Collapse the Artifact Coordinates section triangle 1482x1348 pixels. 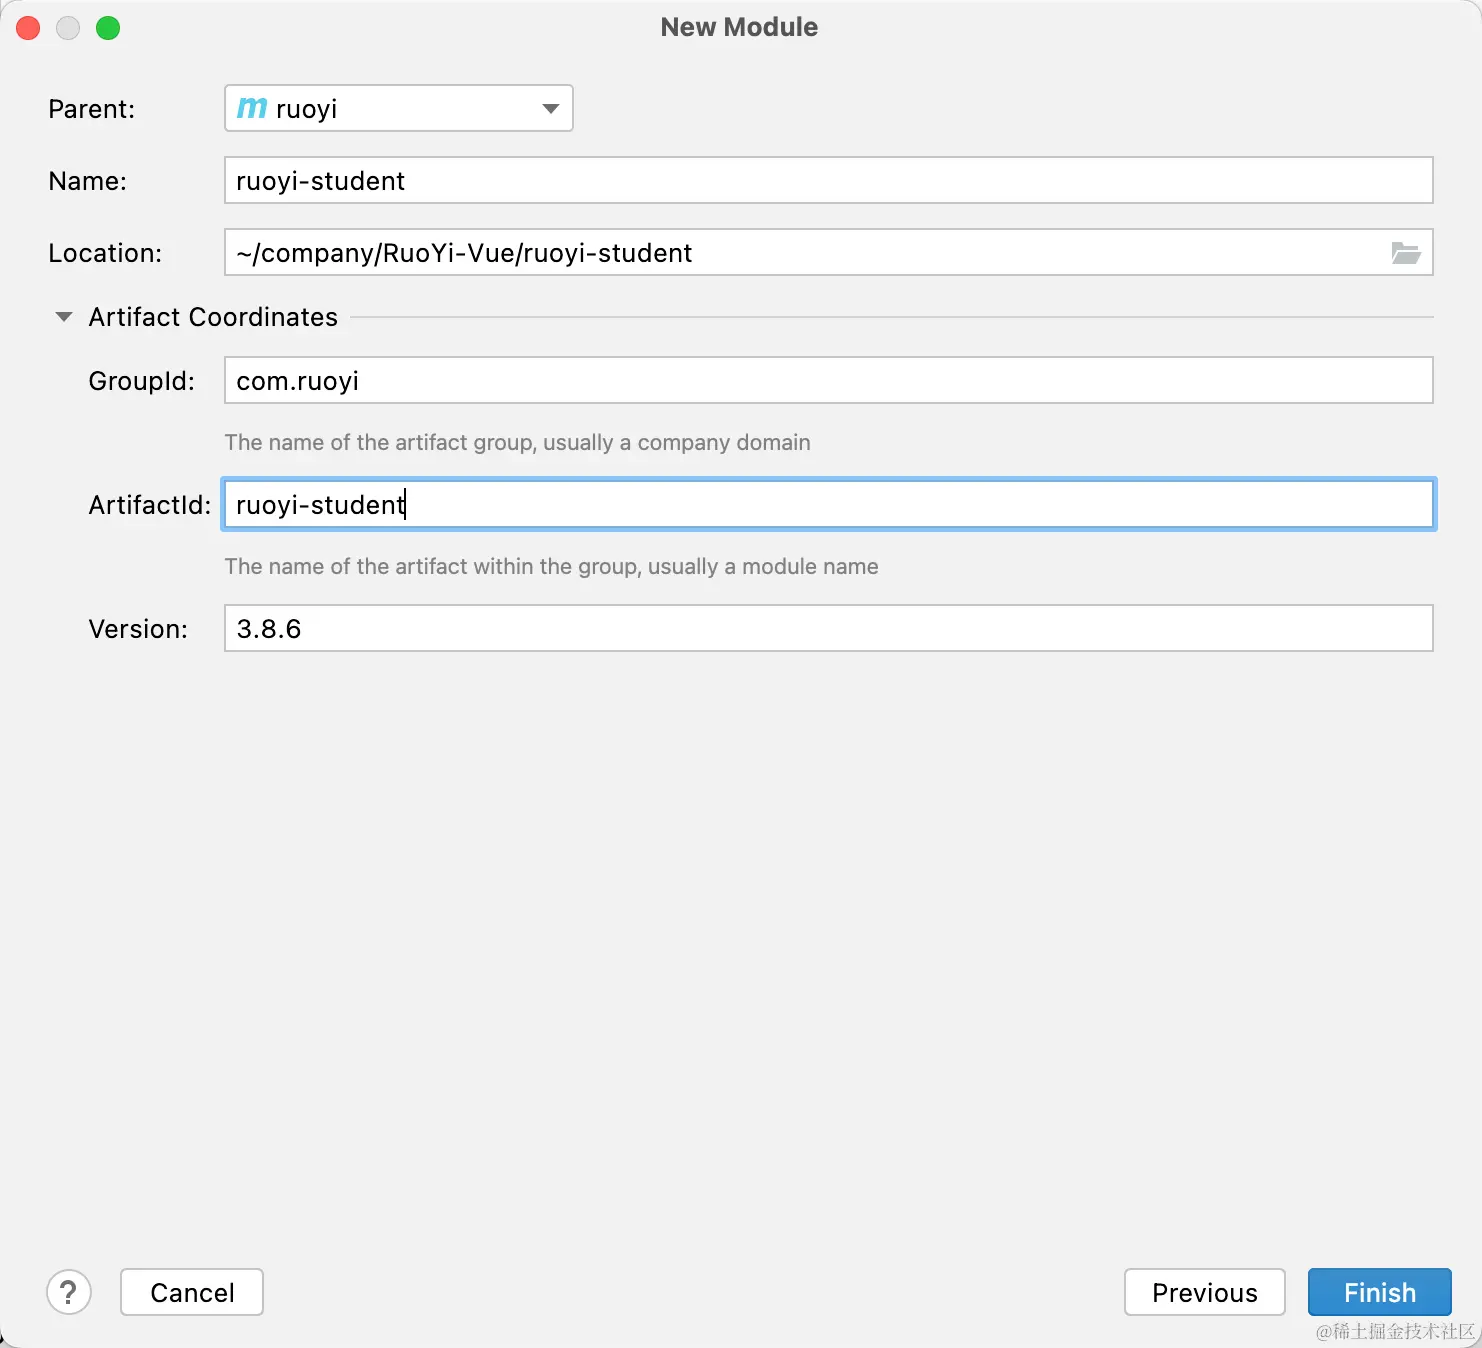[x=64, y=317]
